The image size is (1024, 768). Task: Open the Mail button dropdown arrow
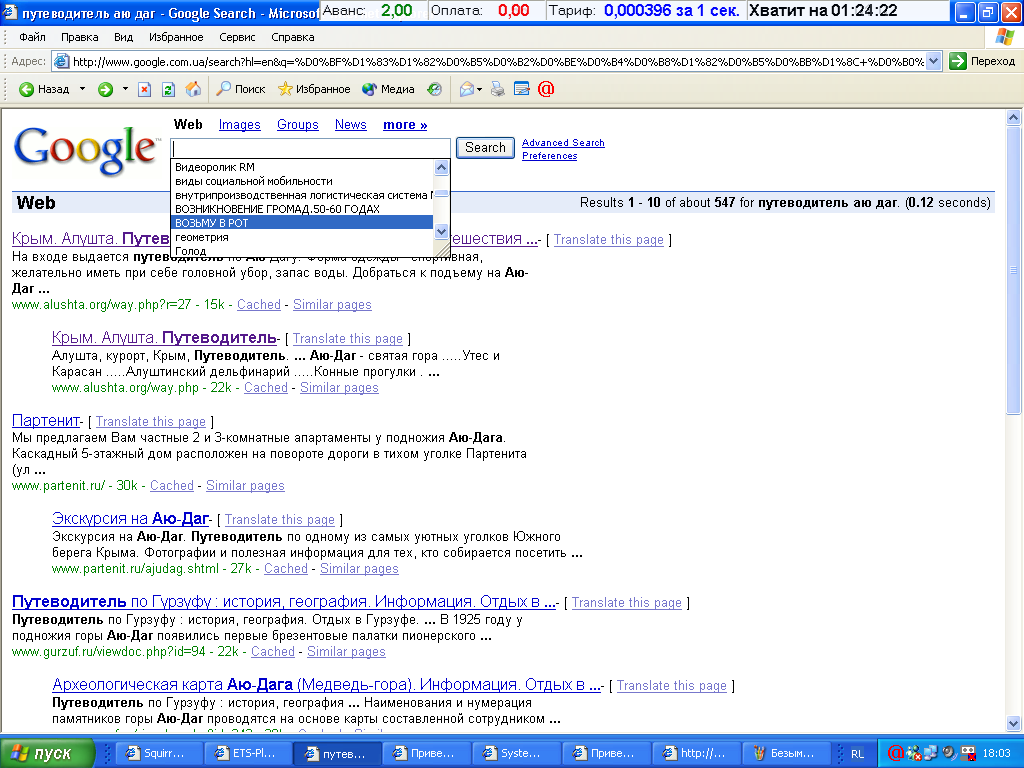[x=480, y=89]
